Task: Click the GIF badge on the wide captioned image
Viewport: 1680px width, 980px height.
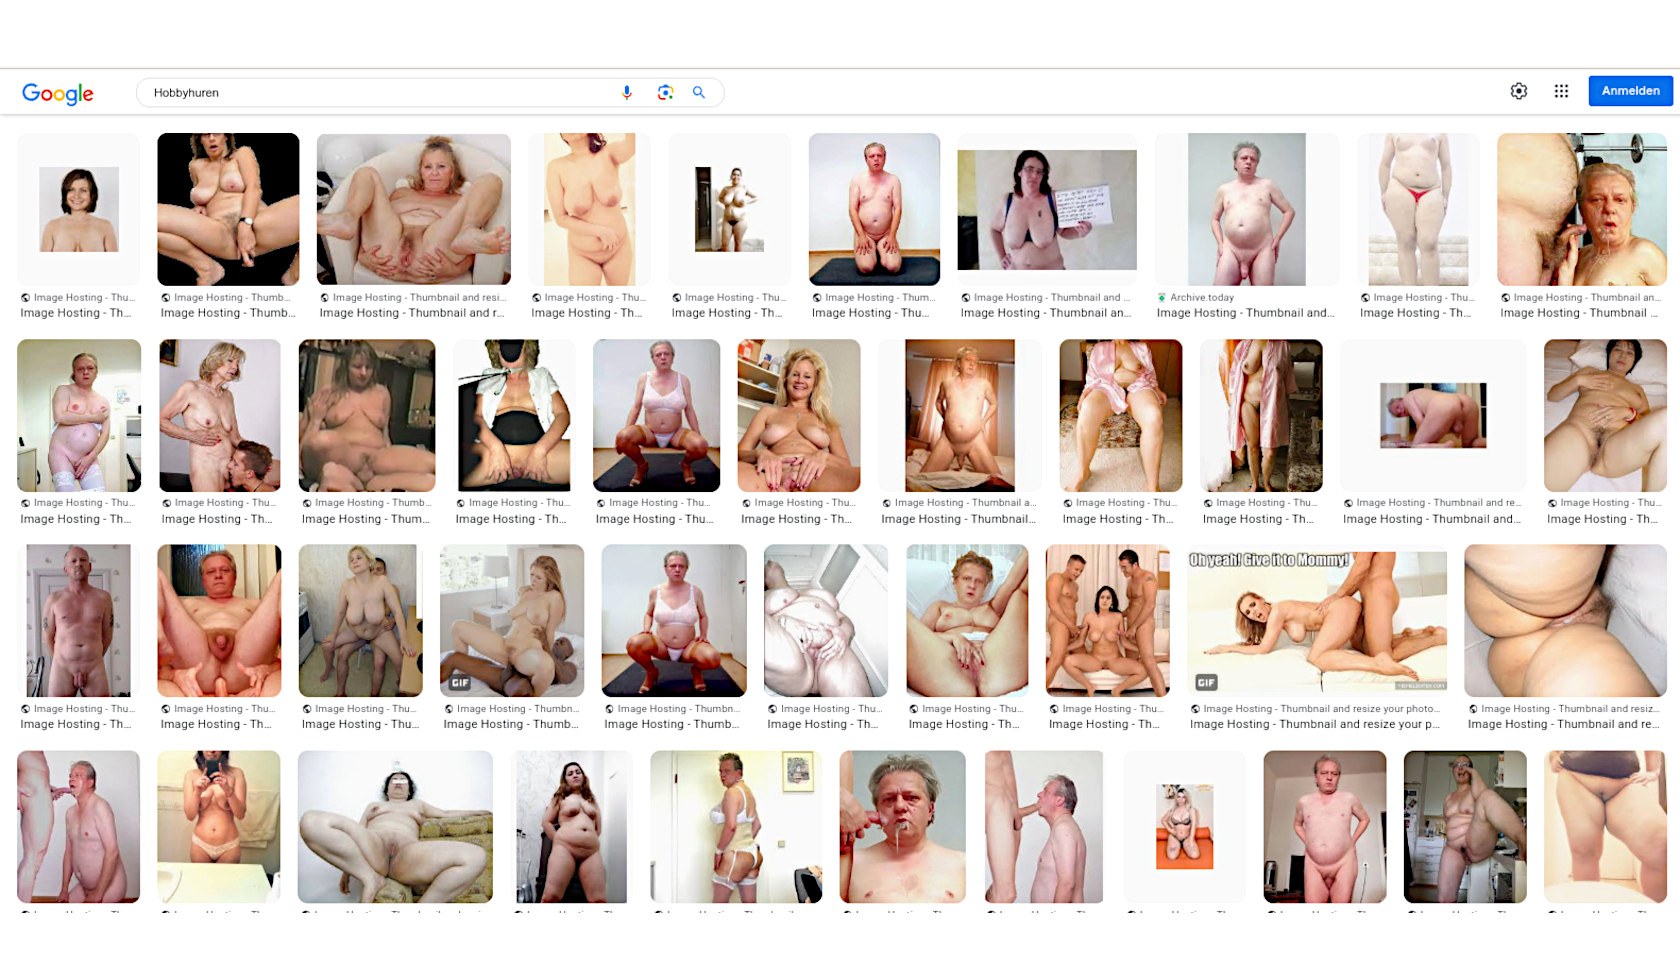Action: (1206, 682)
